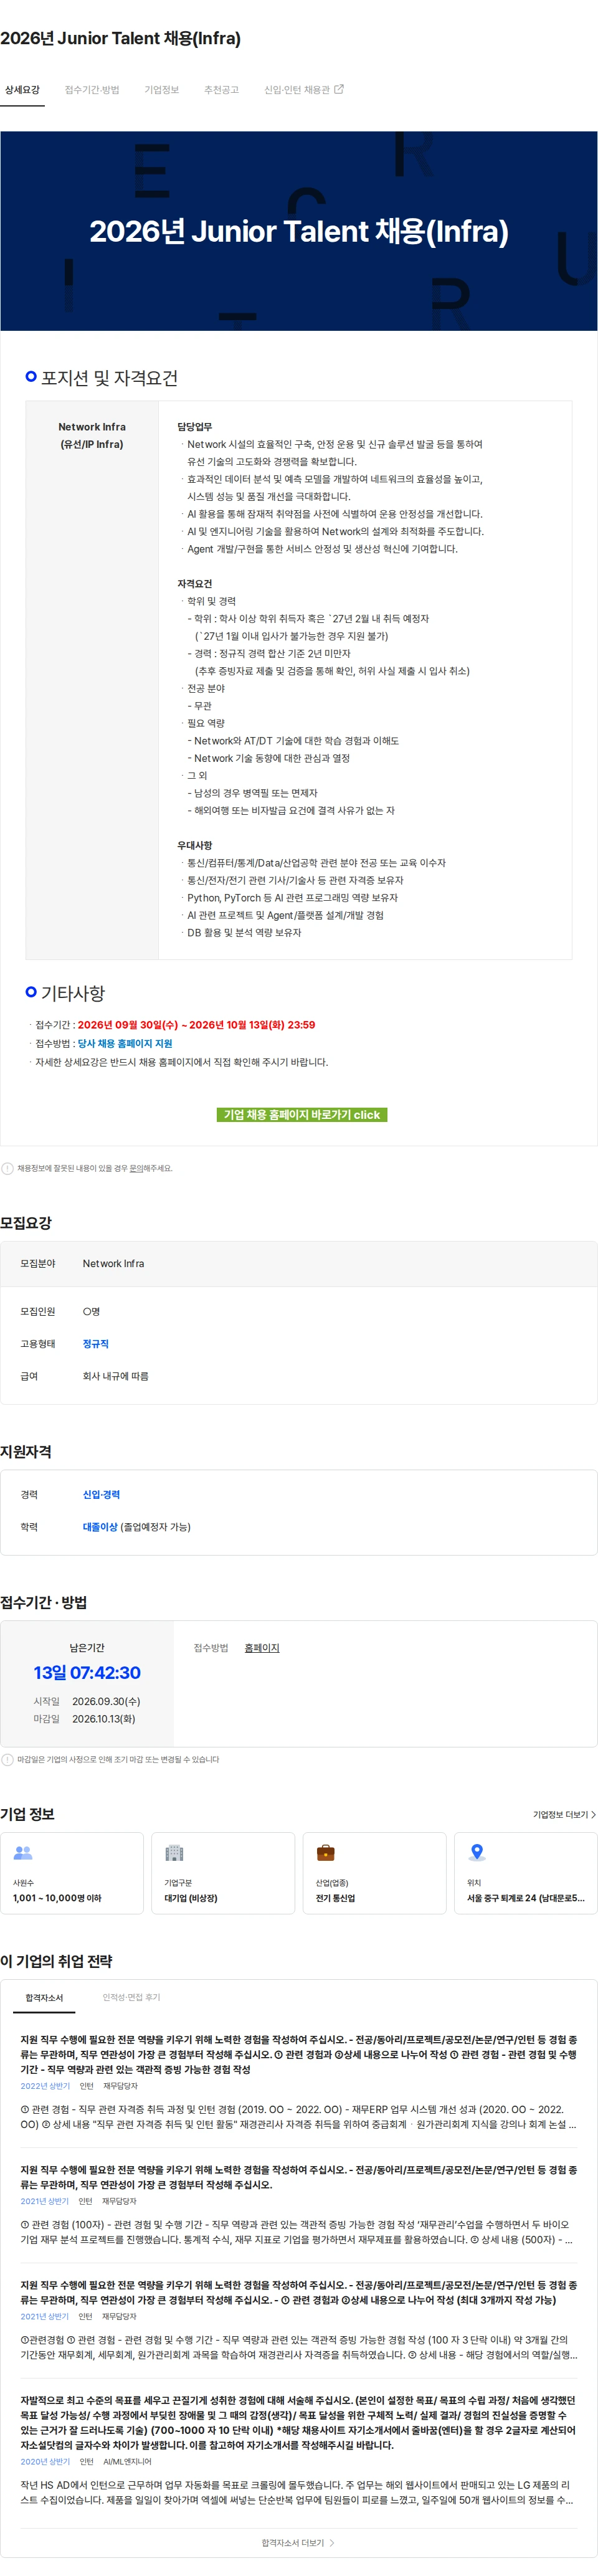598x2576 pixels.
Task: Switch to the 접수기간·방법 tab
Action: coord(92,90)
